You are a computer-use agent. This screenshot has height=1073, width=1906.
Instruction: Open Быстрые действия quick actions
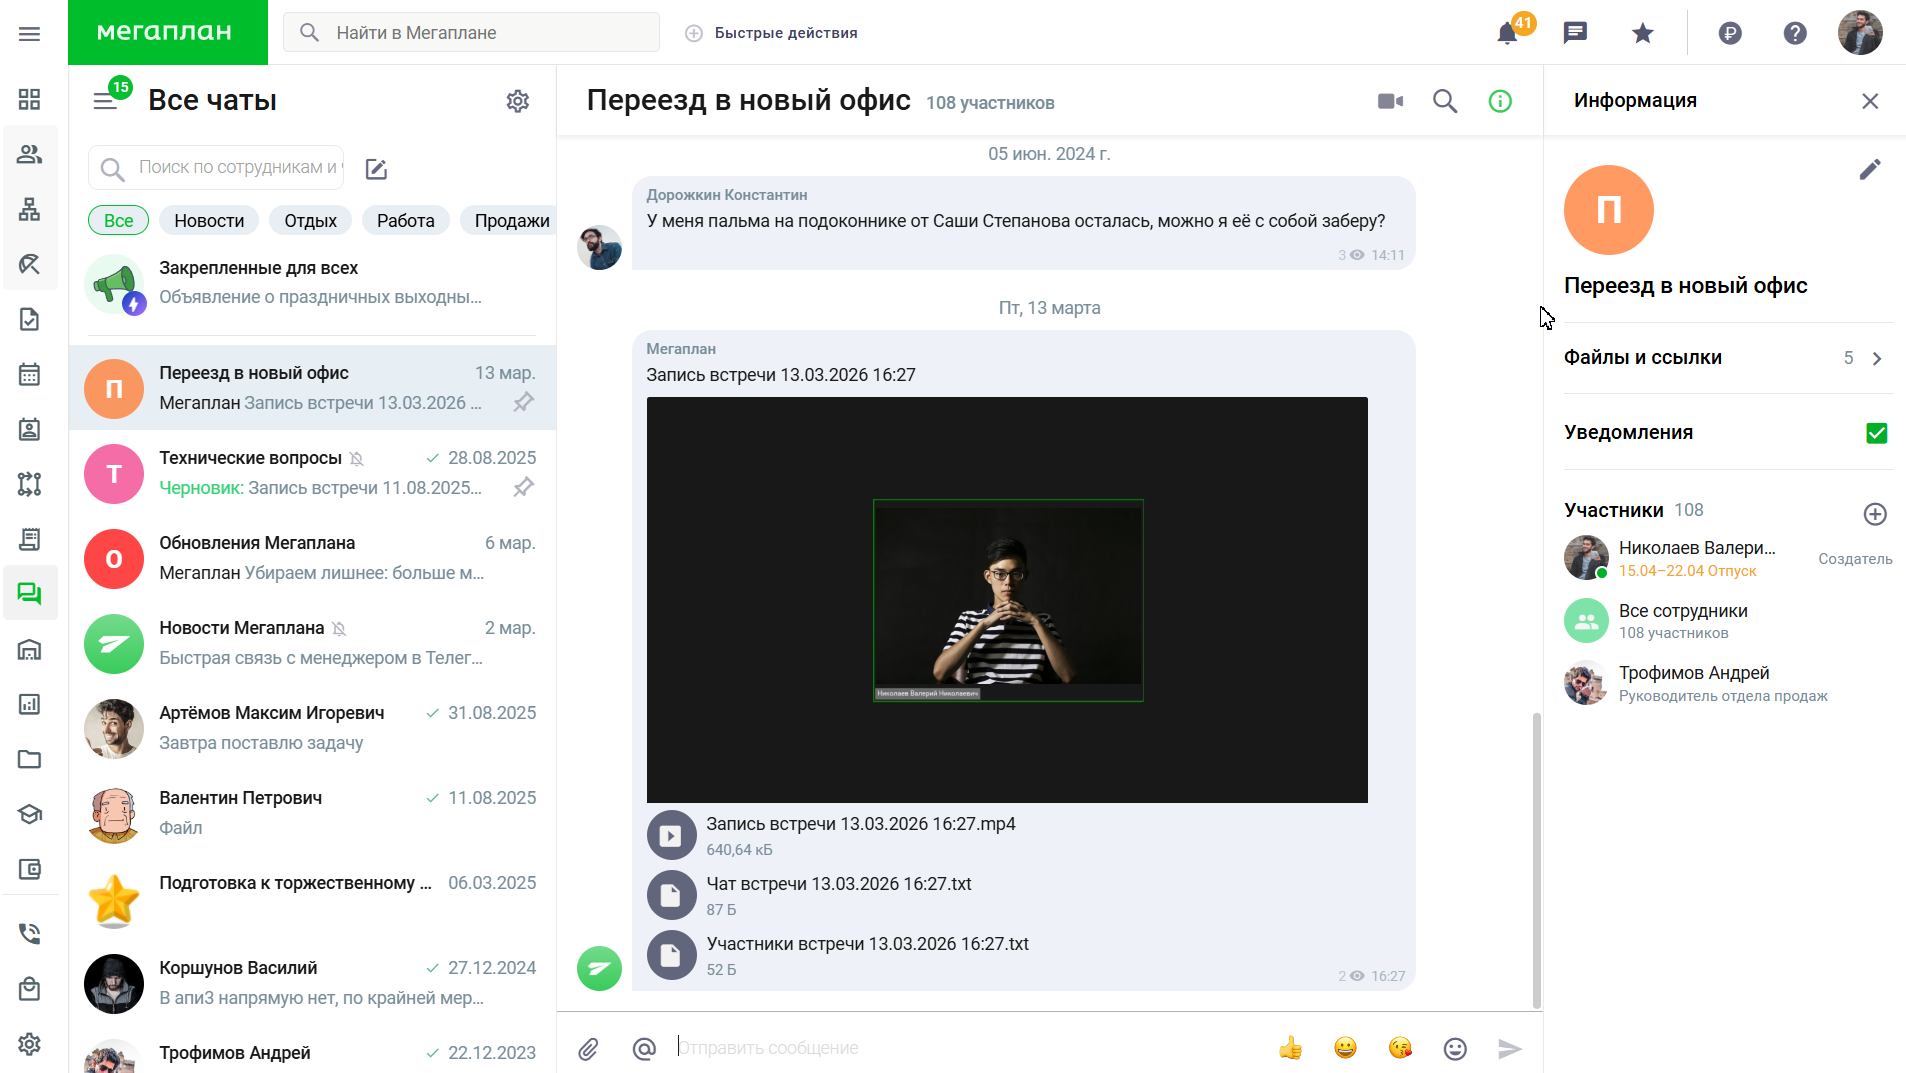771,33
